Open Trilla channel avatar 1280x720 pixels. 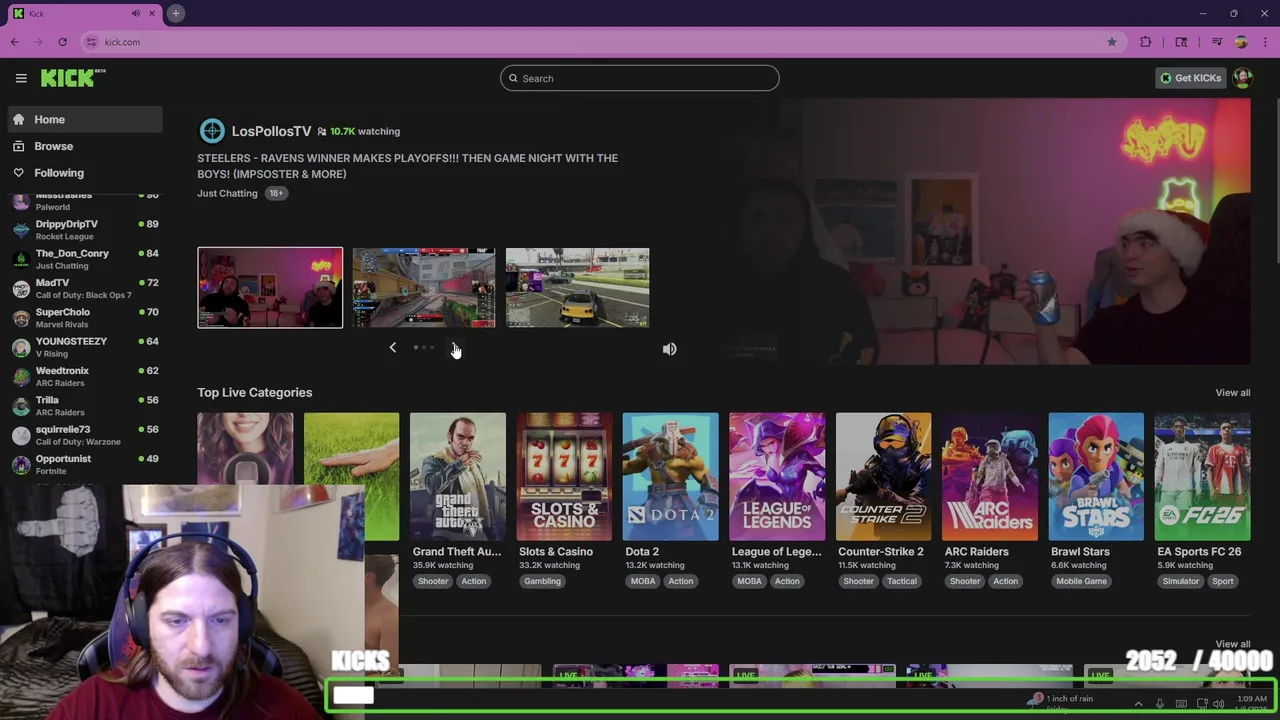[21, 407]
